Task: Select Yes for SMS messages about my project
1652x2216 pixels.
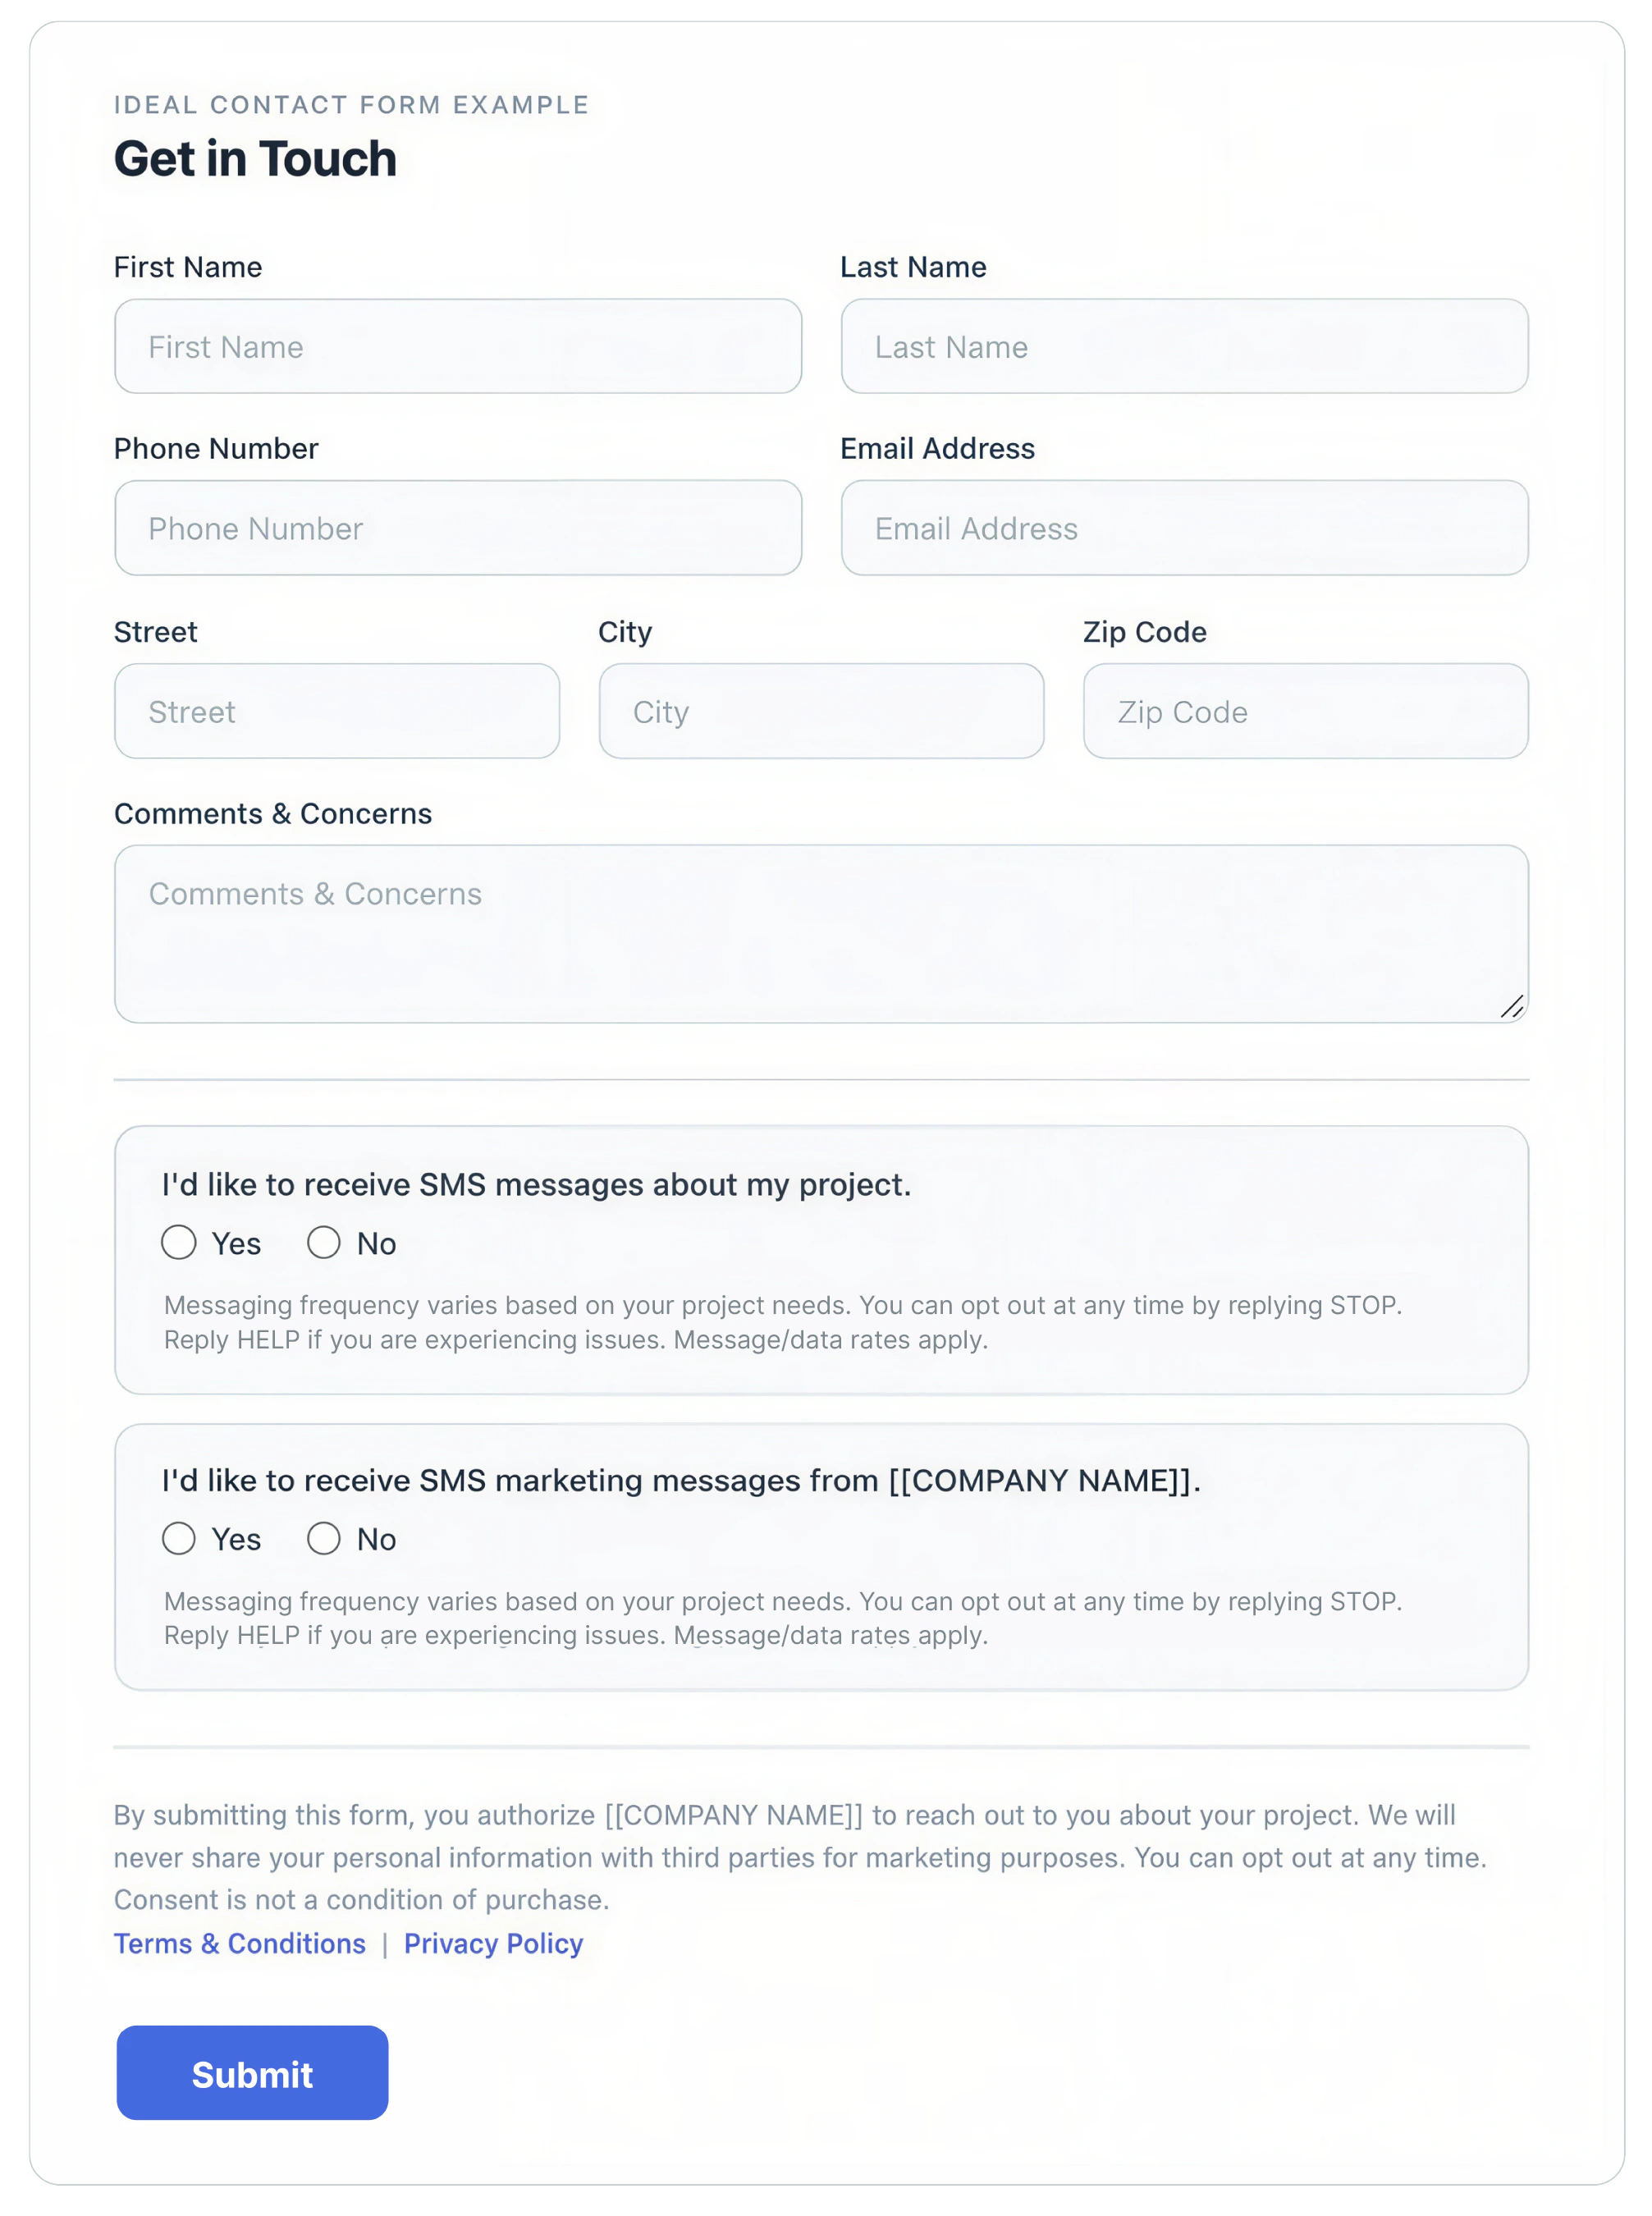Action: (x=179, y=1243)
